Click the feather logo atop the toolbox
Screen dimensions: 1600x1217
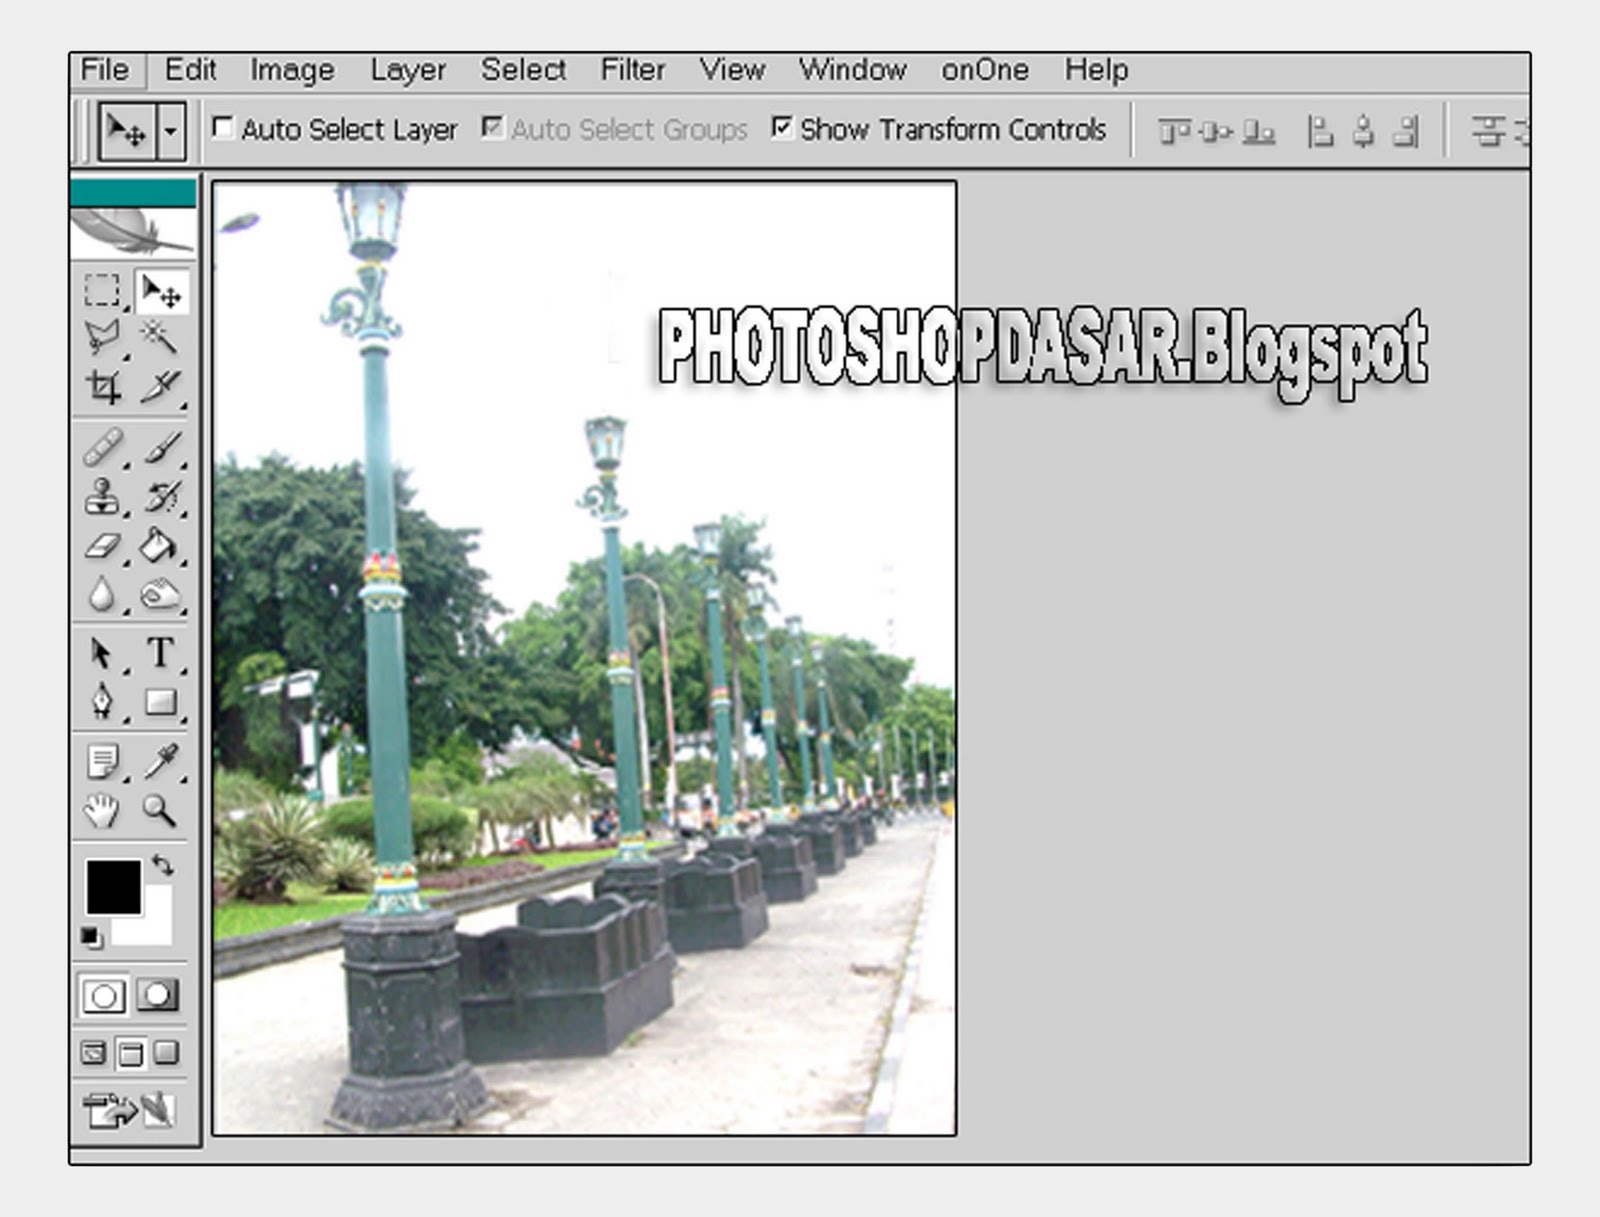133,233
